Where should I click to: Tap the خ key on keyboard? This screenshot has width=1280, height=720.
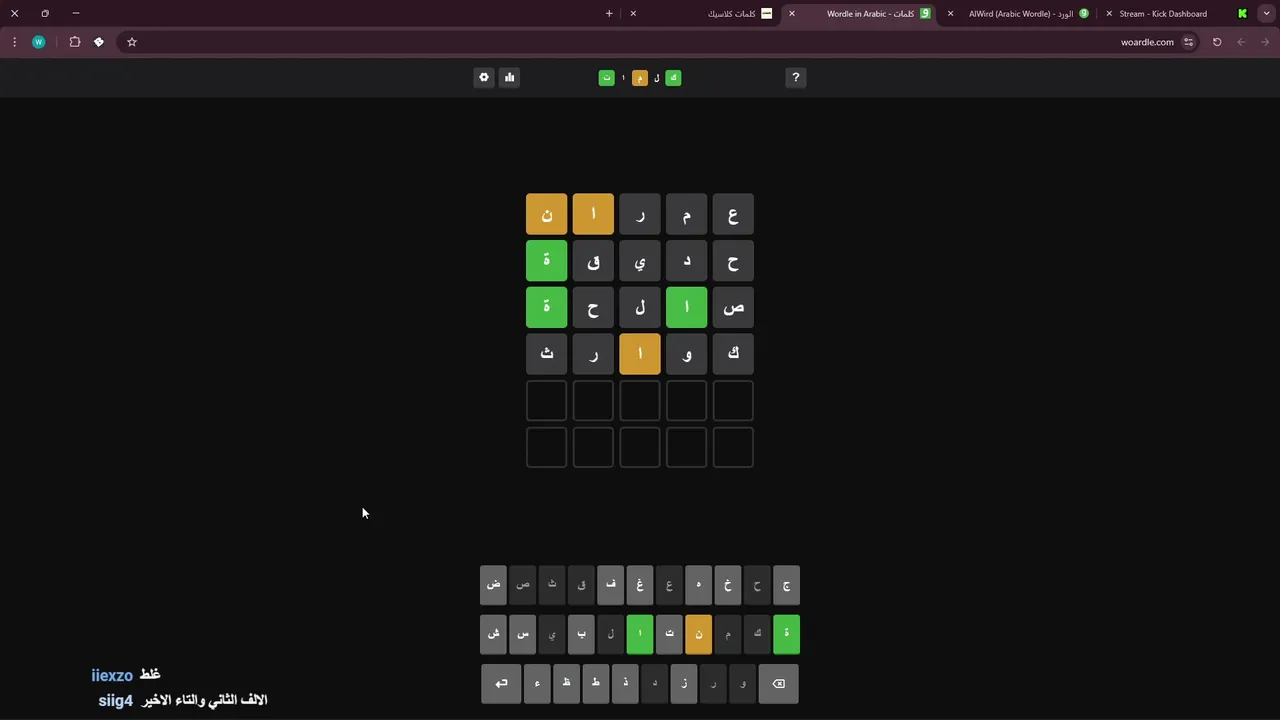coord(728,585)
